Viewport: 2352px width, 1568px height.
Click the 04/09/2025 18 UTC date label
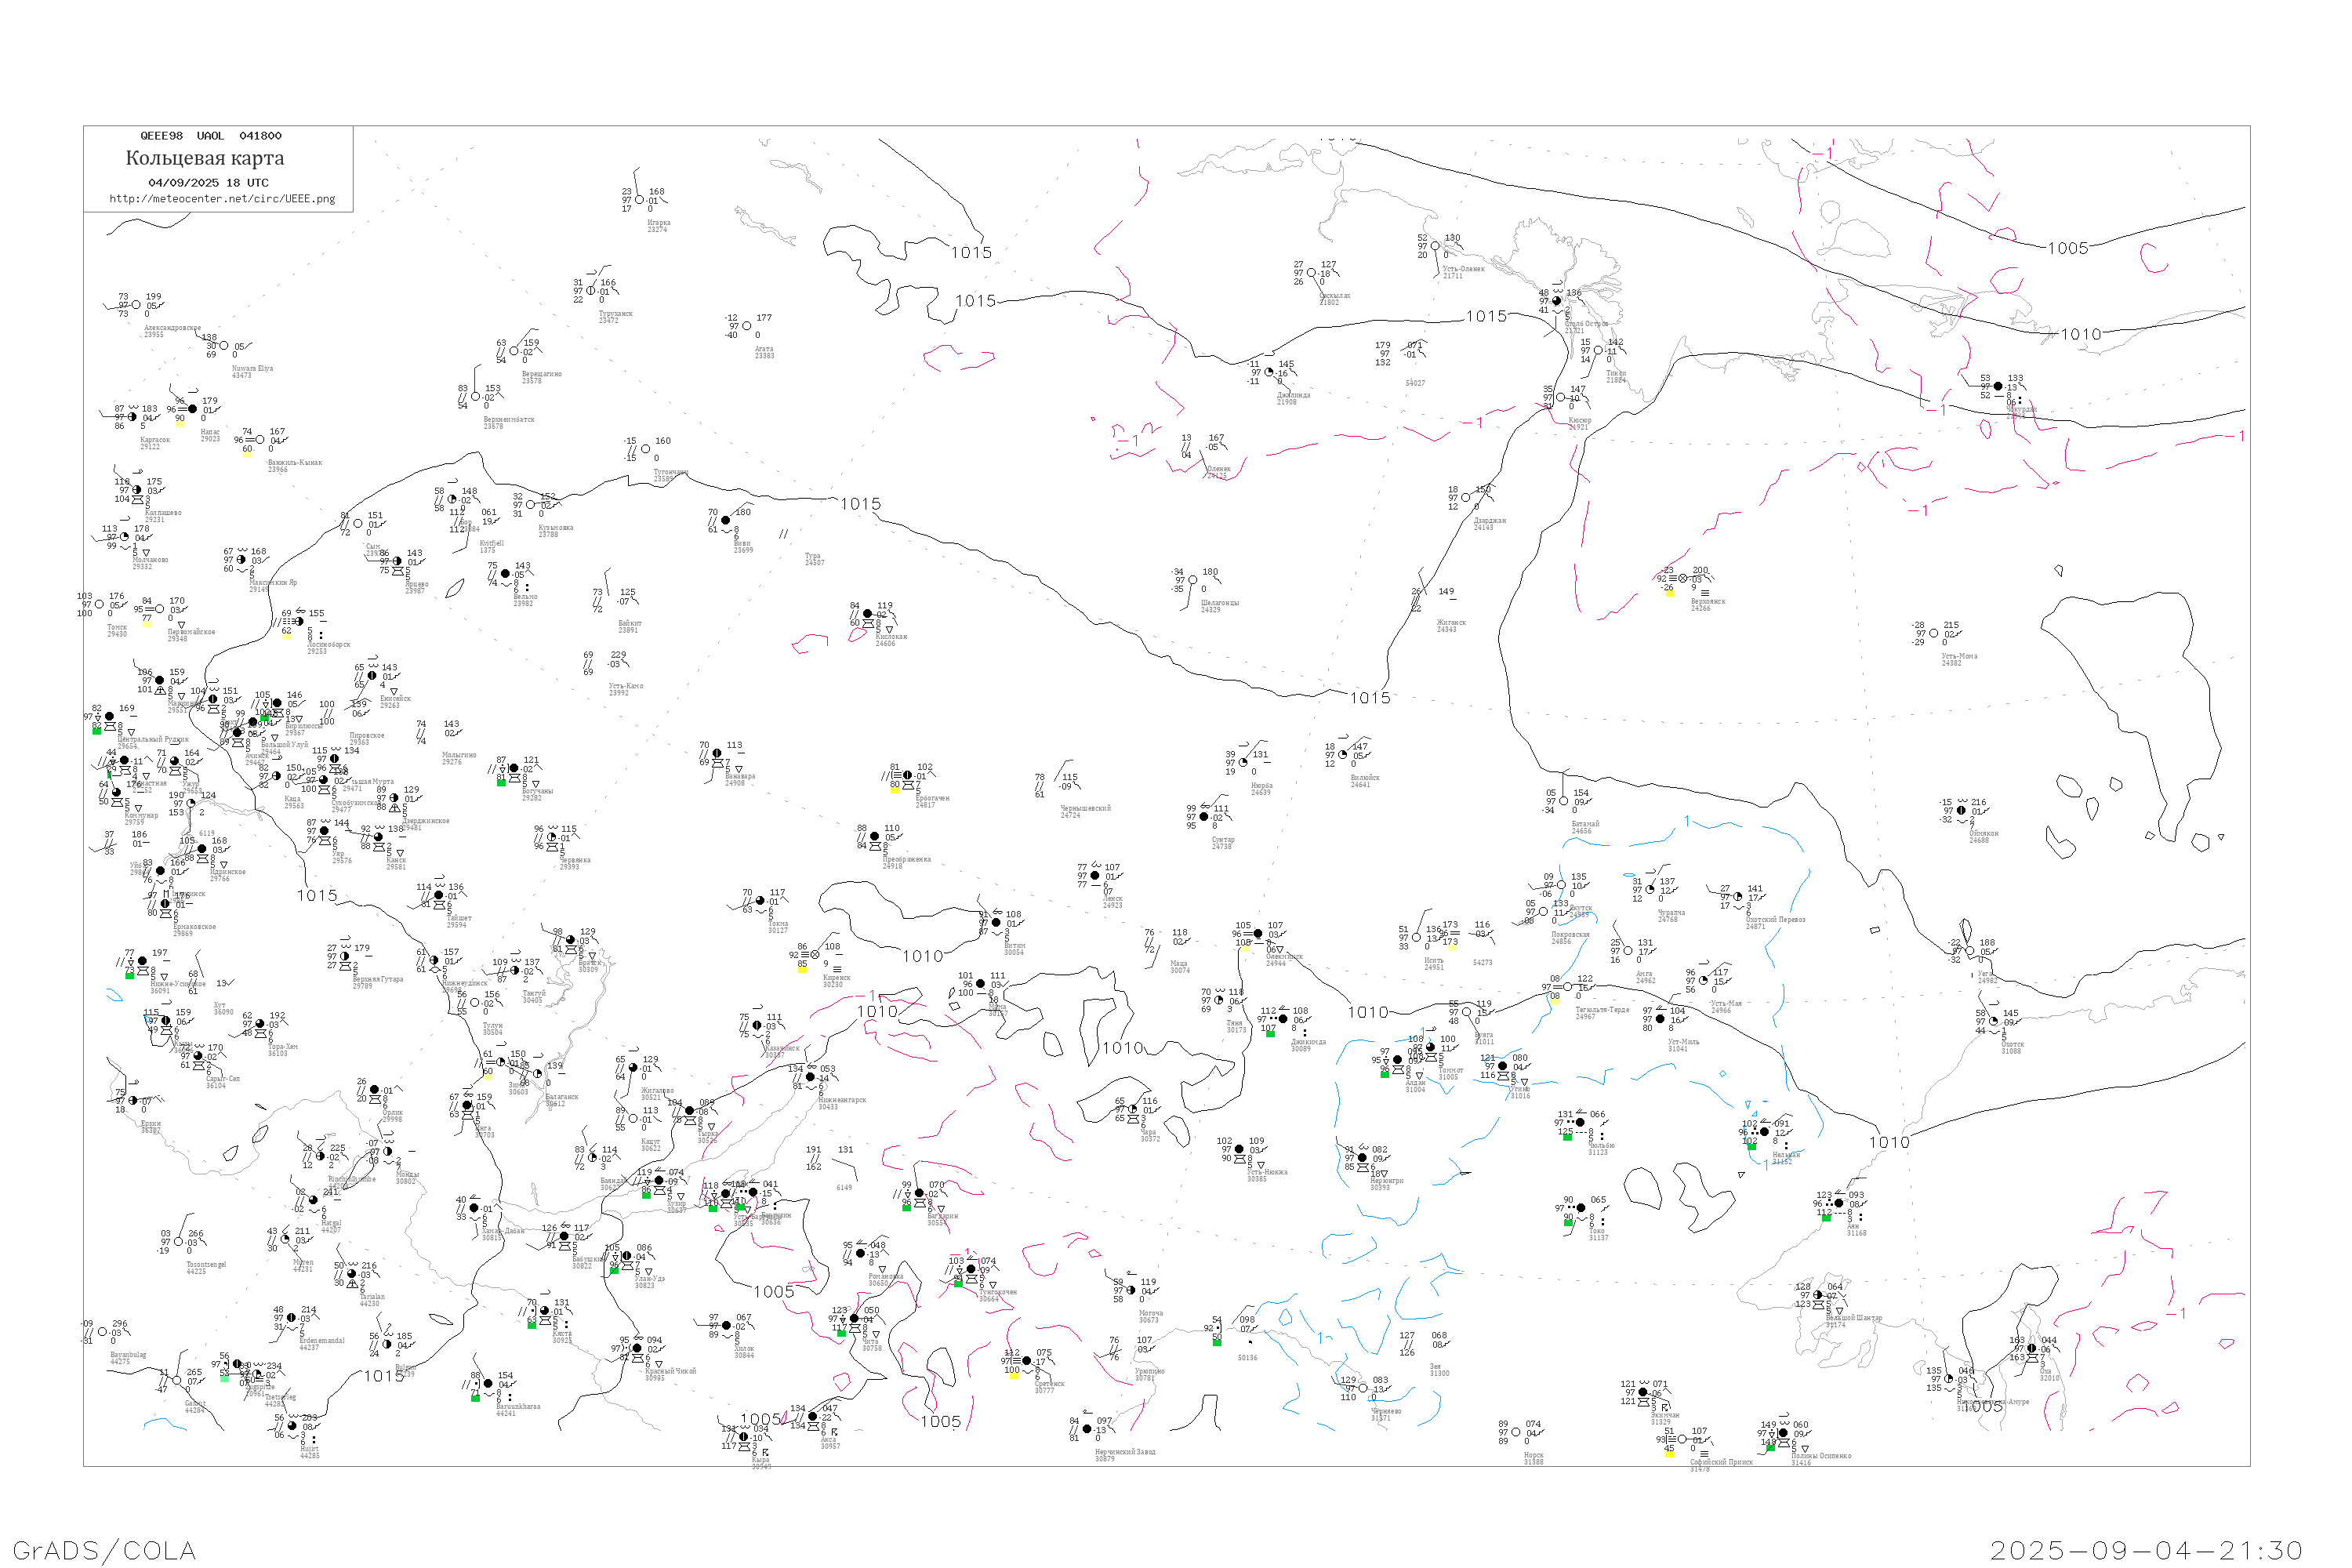point(208,183)
